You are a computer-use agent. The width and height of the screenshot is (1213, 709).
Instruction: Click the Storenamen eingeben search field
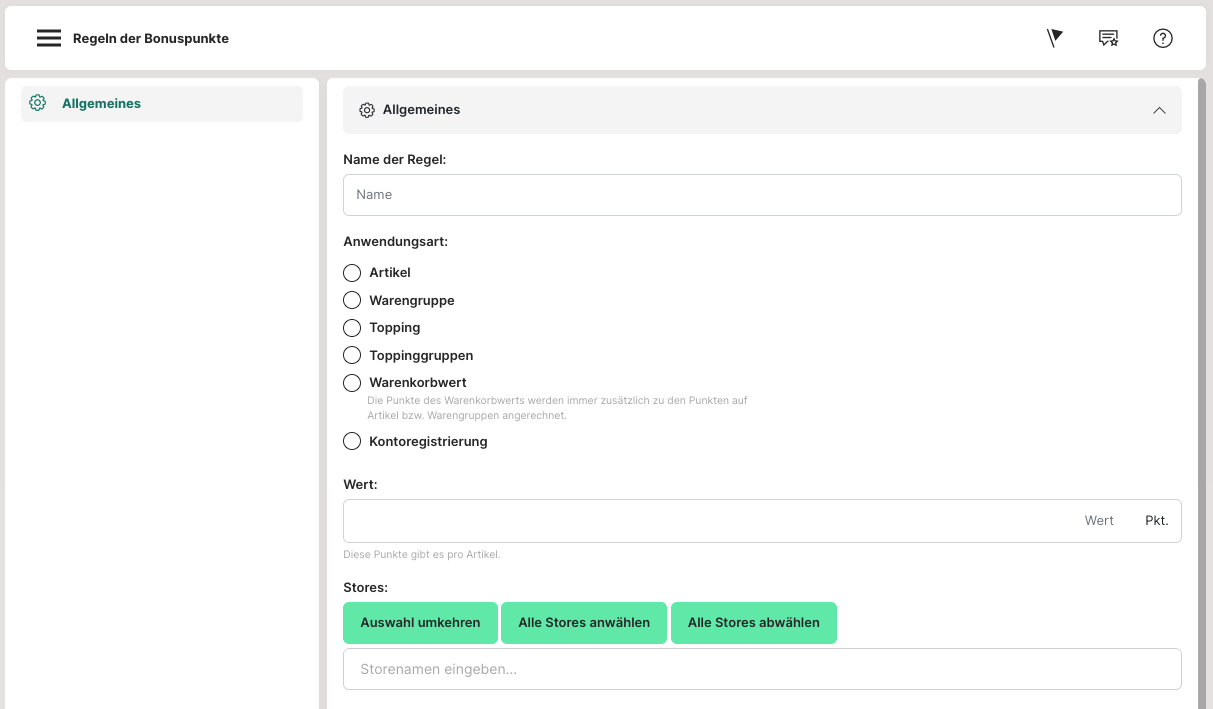(762, 669)
